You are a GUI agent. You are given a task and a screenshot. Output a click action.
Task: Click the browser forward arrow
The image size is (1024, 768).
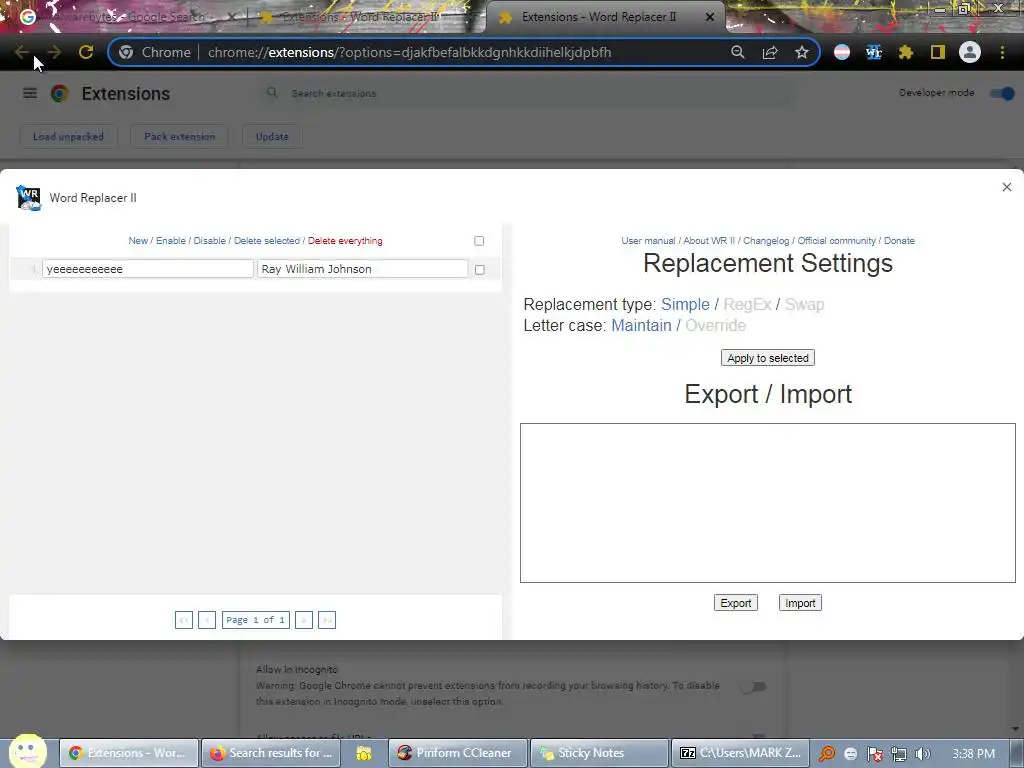54,52
